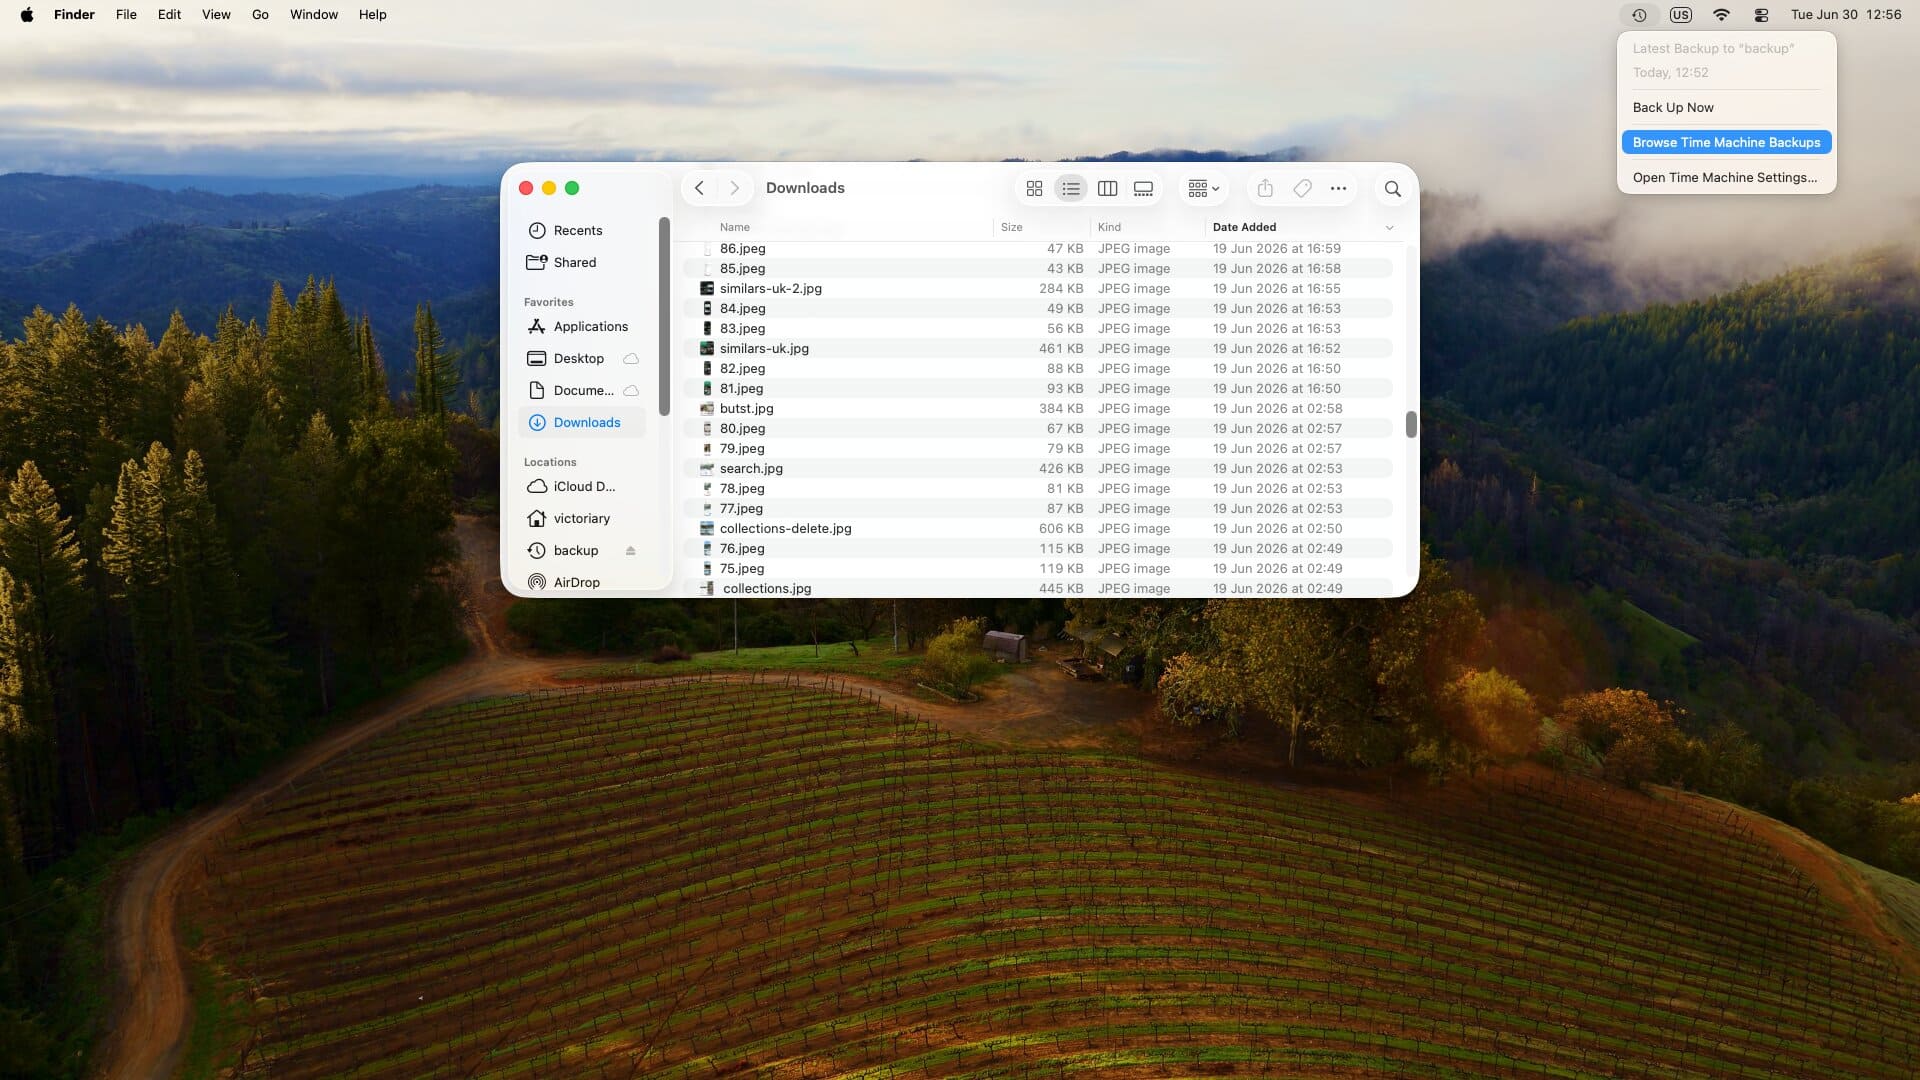Select Browse Time Machine Backups
Screen dimensions: 1920x1080
(x=1726, y=143)
